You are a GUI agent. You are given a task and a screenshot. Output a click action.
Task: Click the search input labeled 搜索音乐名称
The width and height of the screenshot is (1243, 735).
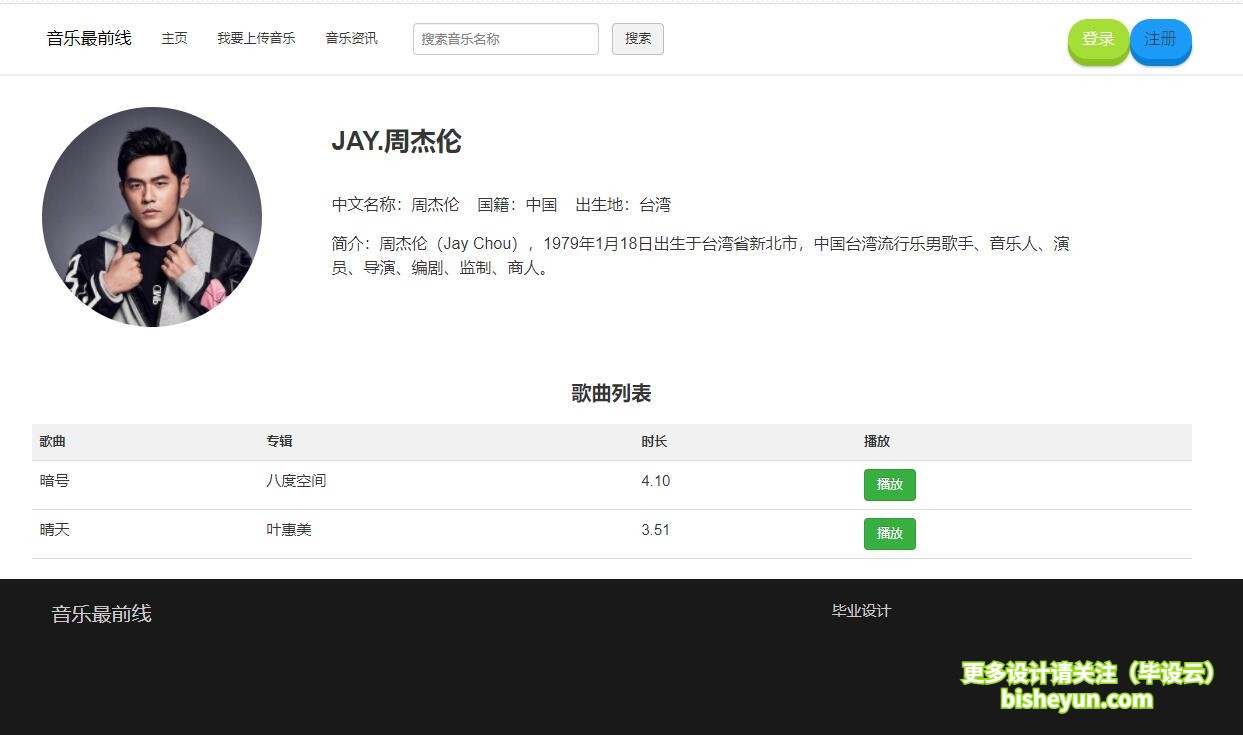coord(505,39)
